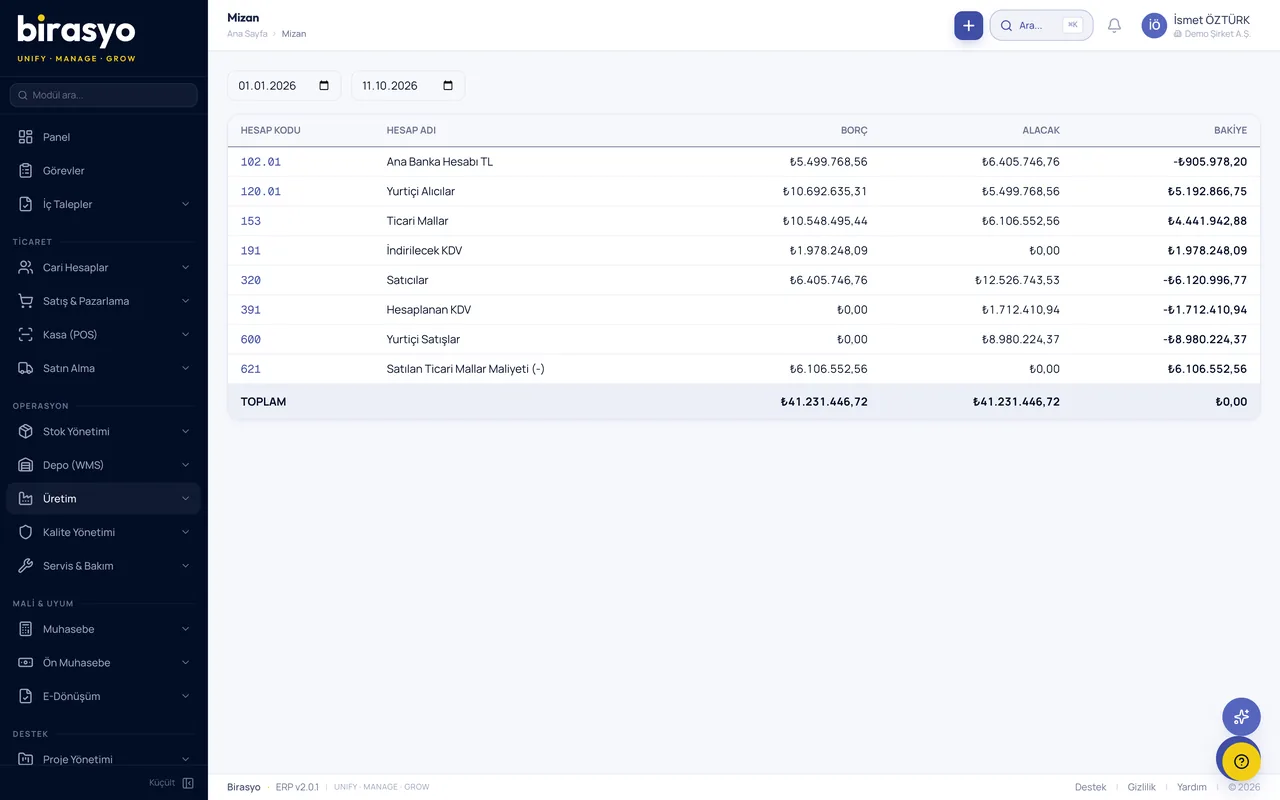Open account code 621 link

pos(251,369)
